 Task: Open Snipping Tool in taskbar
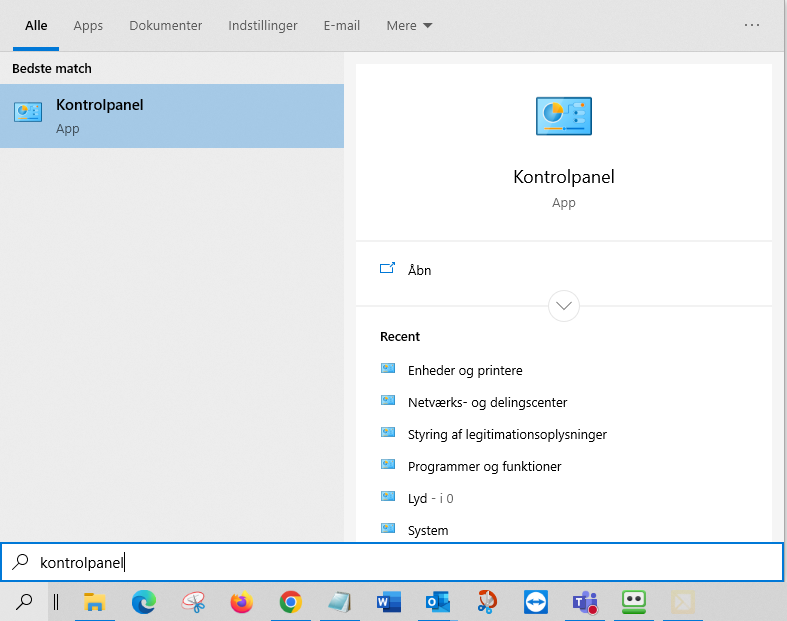point(193,602)
